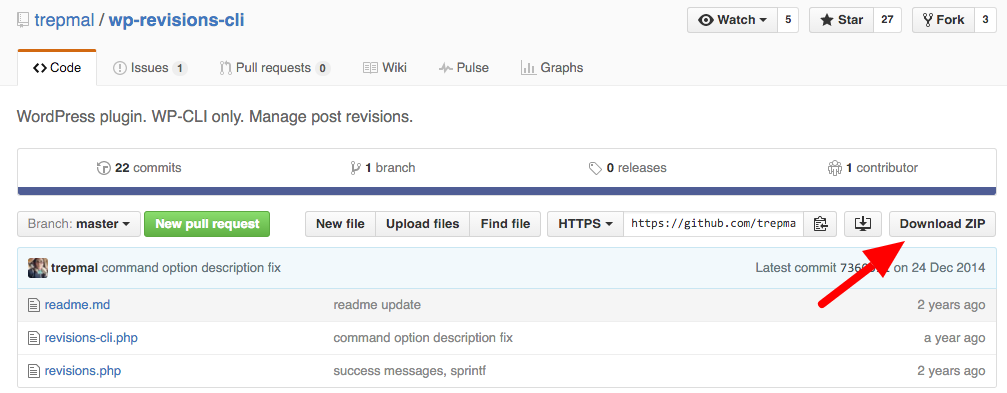Open the wp-revisions-cli repository link
The image size is (1007, 393).
(x=177, y=20)
